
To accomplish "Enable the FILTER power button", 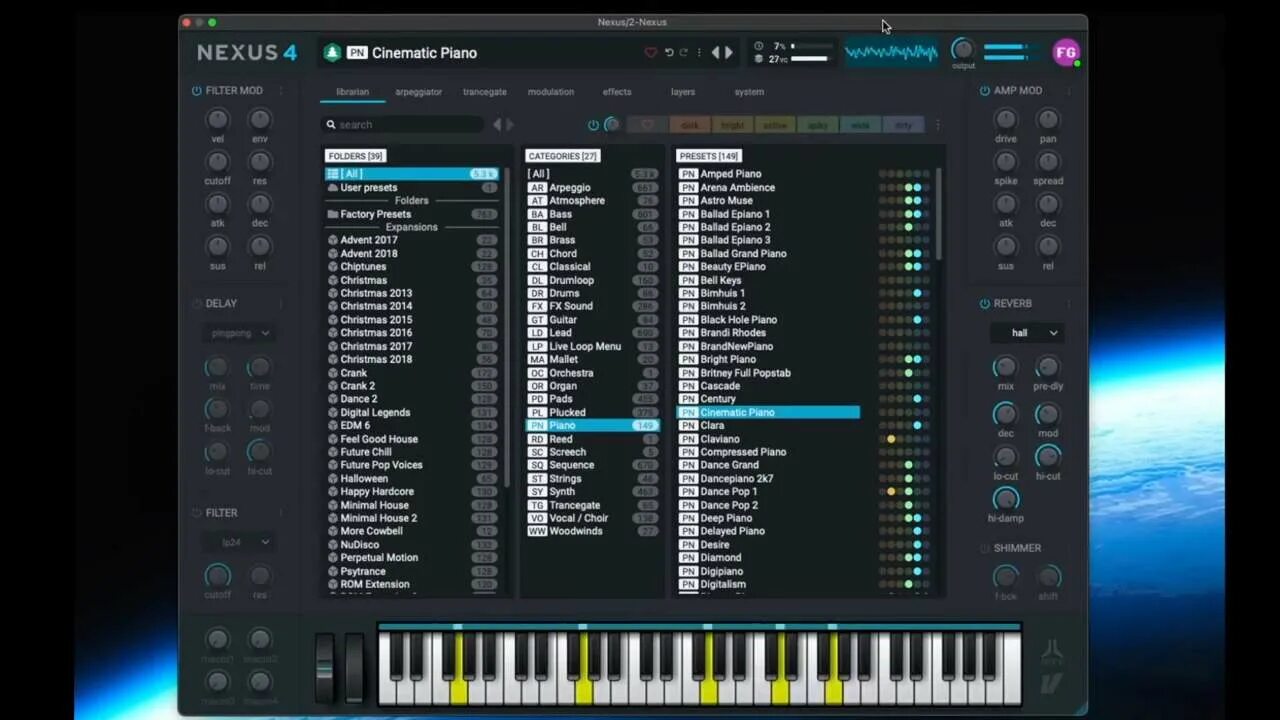I will pyautogui.click(x=196, y=513).
